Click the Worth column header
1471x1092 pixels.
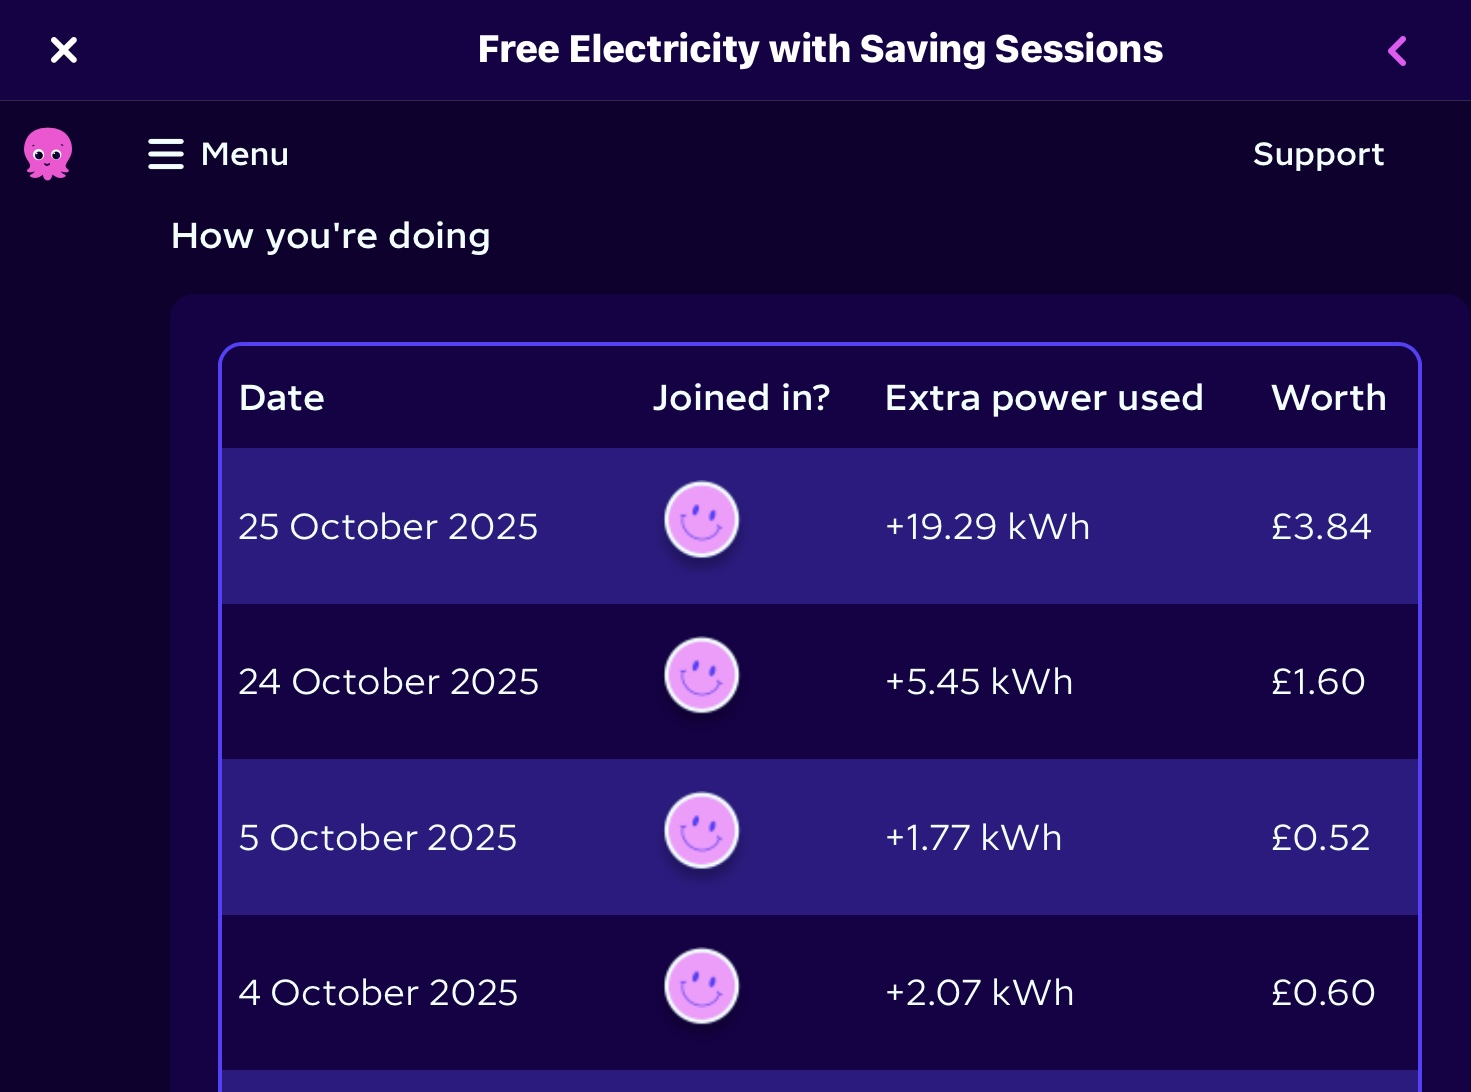tap(1328, 398)
